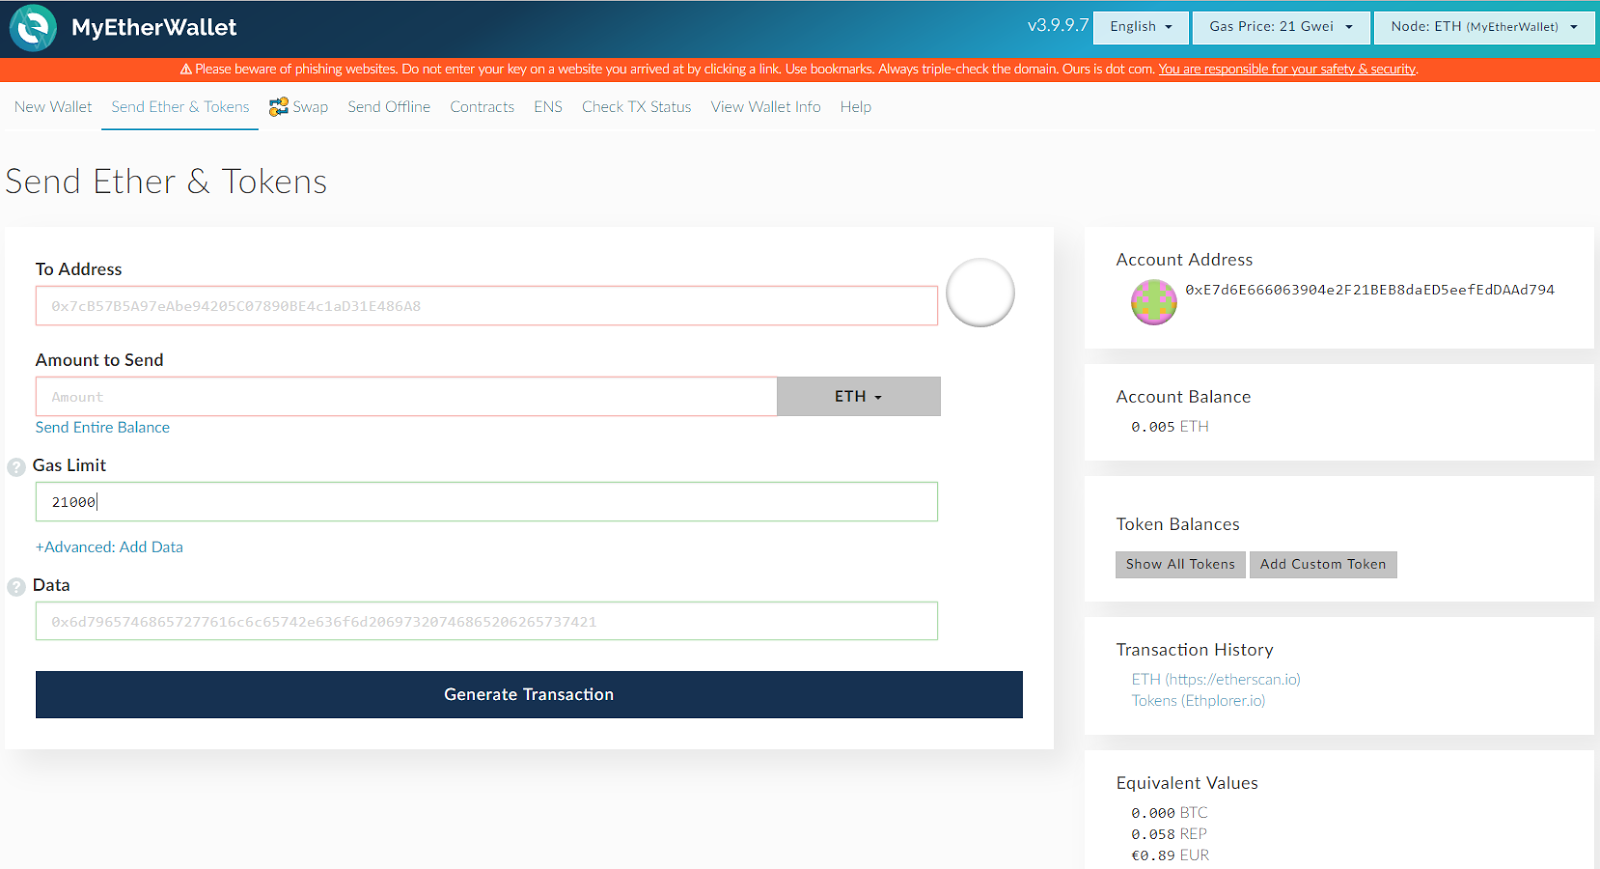Click the empty To Address identicon circle
This screenshot has width=1600, height=869.
click(980, 292)
